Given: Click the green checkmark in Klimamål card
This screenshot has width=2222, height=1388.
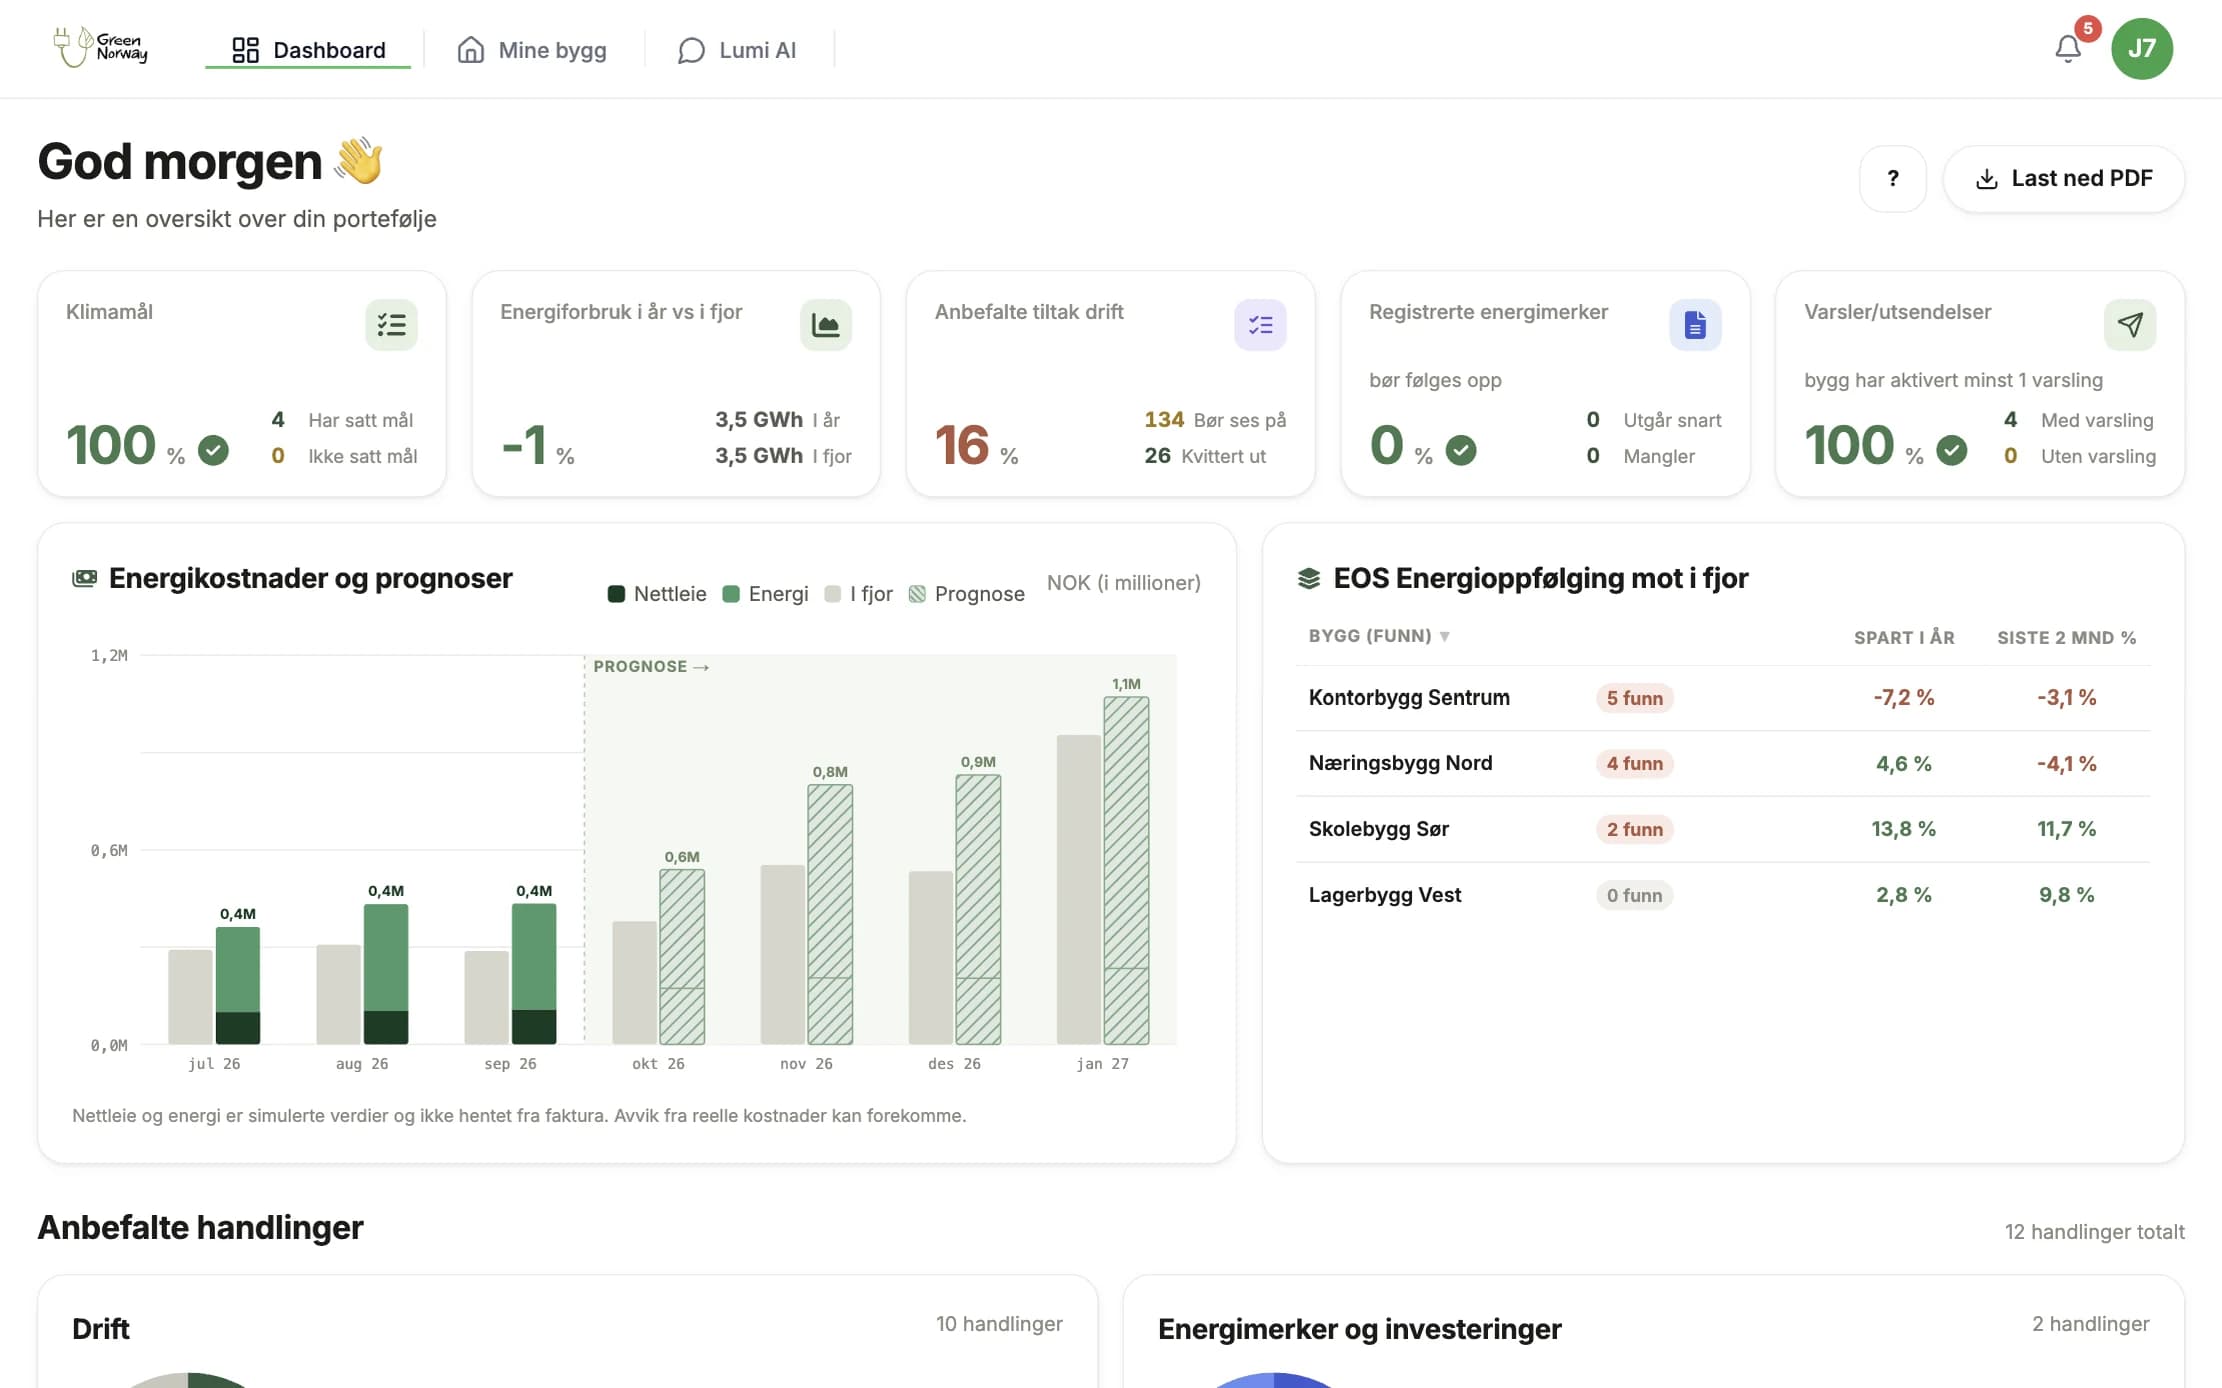Looking at the screenshot, I should pos(213,450).
